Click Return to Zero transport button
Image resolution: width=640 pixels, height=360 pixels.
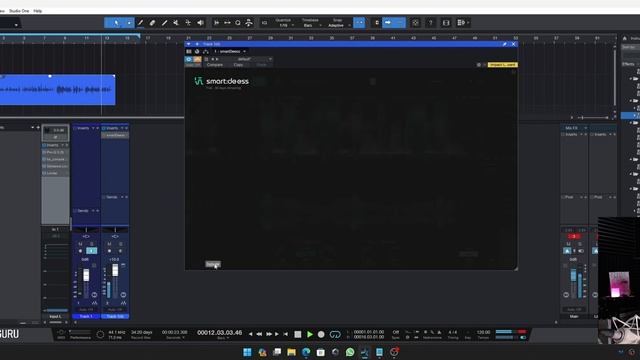[285, 334]
